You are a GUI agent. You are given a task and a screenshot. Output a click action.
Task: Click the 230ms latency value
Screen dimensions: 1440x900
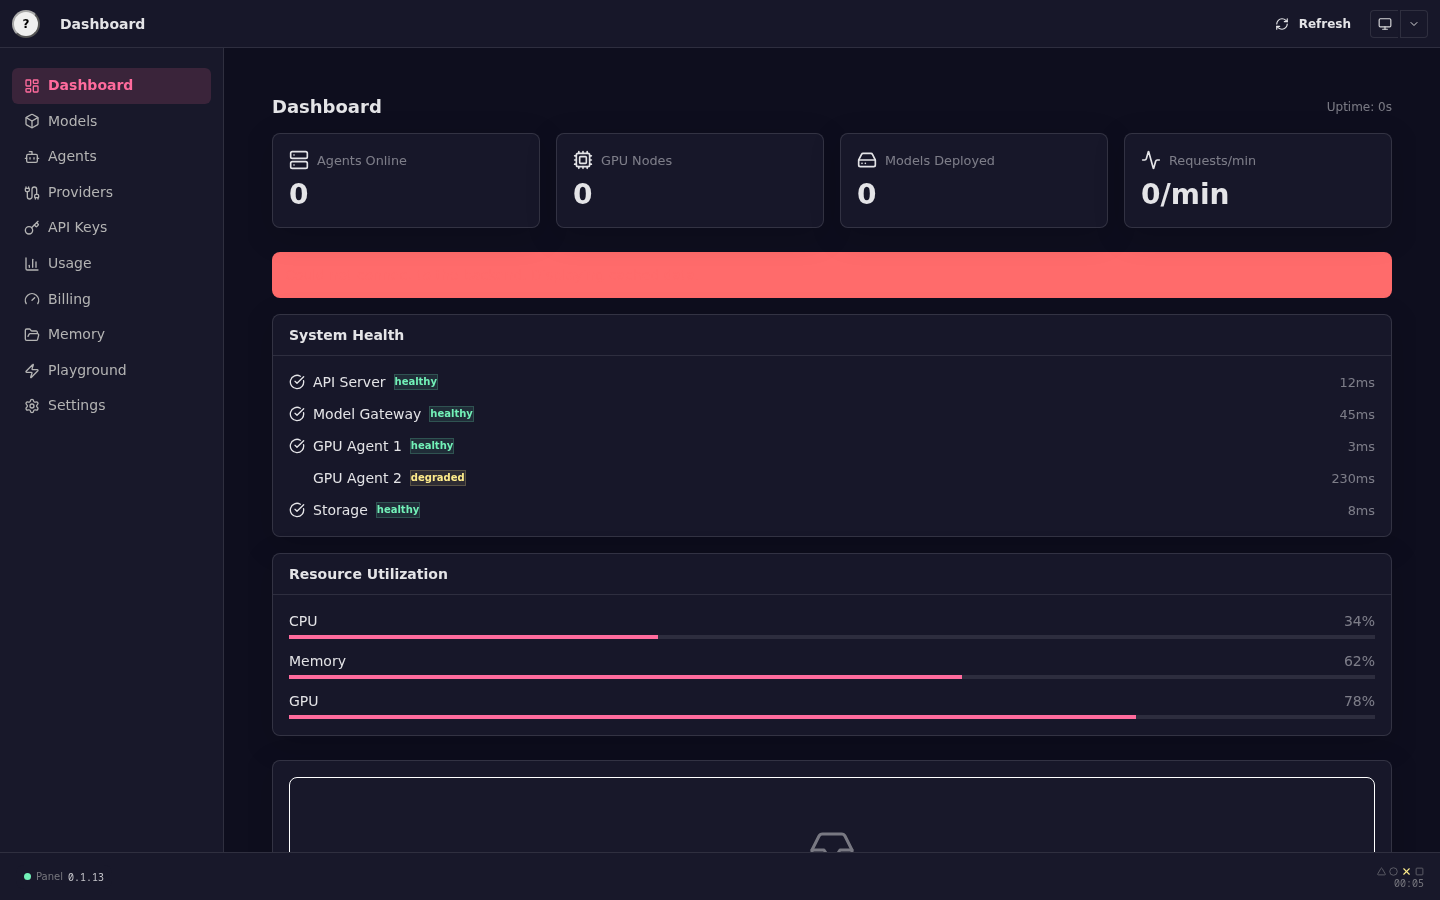1353,479
